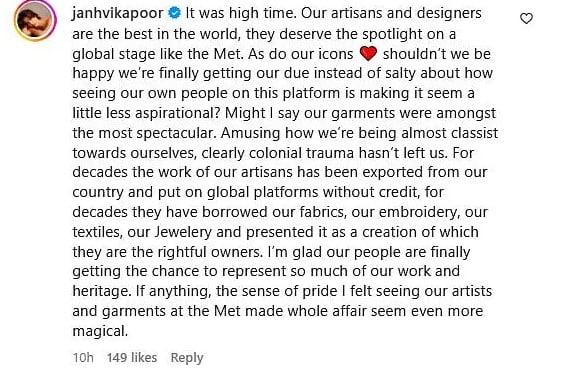Screen dimensions: 585x374
Task: Click the blue verified badge
Action: 174,13
